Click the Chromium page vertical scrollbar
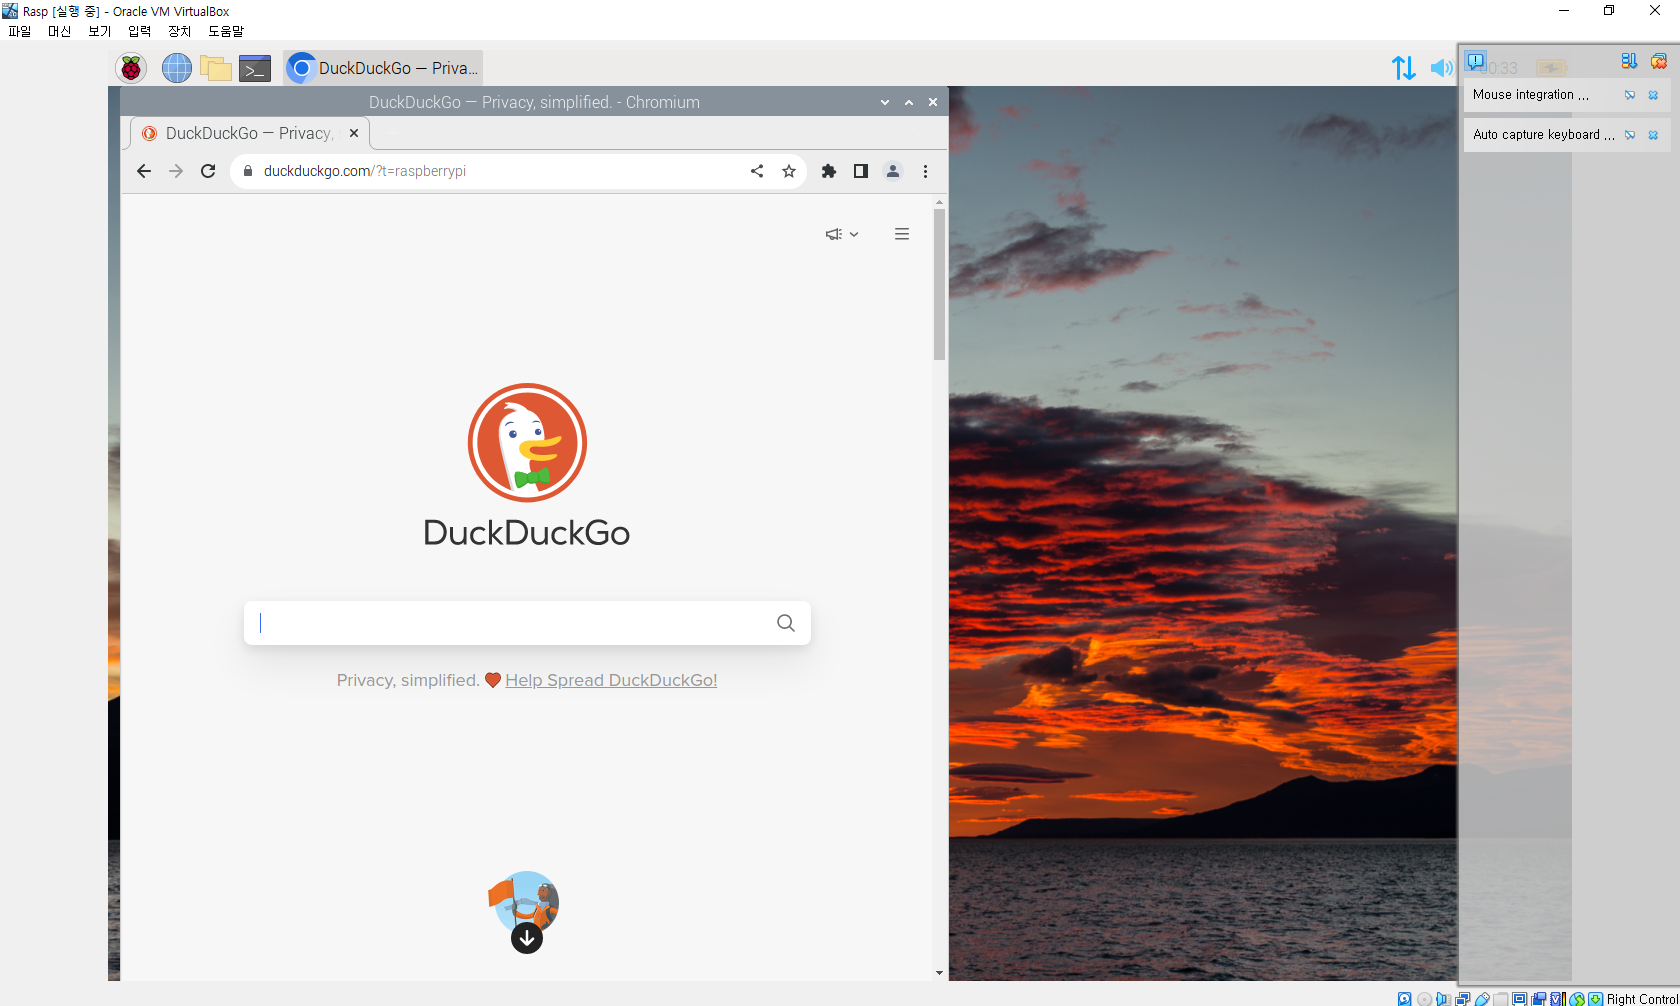The width and height of the screenshot is (1680, 1006). point(939,284)
